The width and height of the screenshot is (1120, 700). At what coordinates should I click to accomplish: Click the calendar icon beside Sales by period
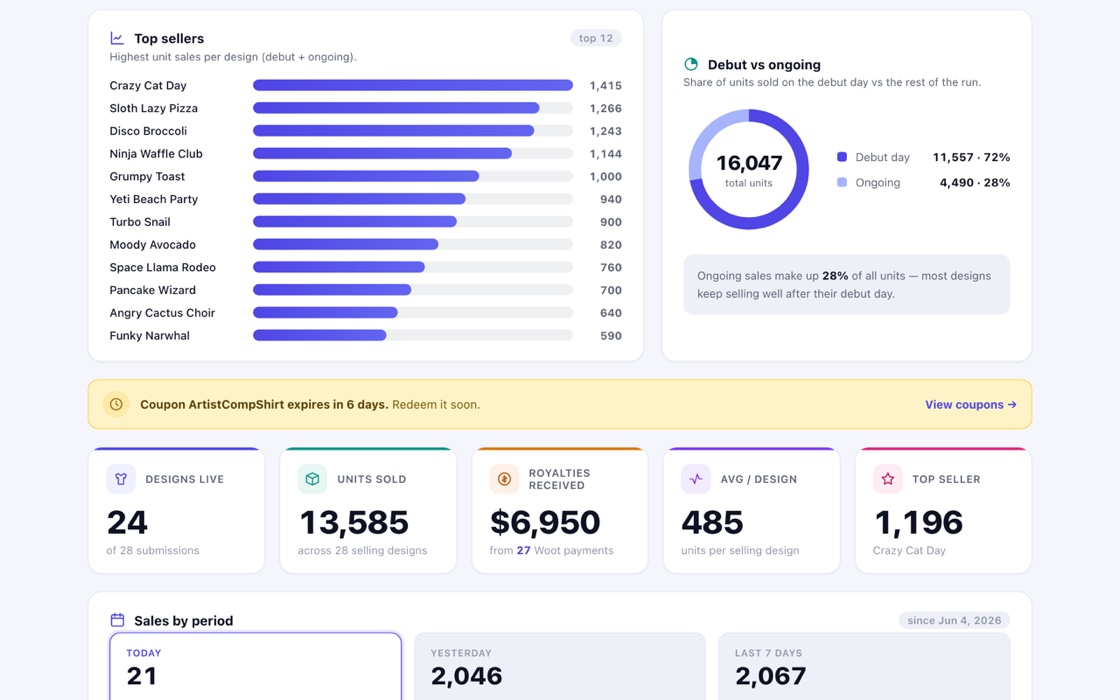(x=117, y=620)
